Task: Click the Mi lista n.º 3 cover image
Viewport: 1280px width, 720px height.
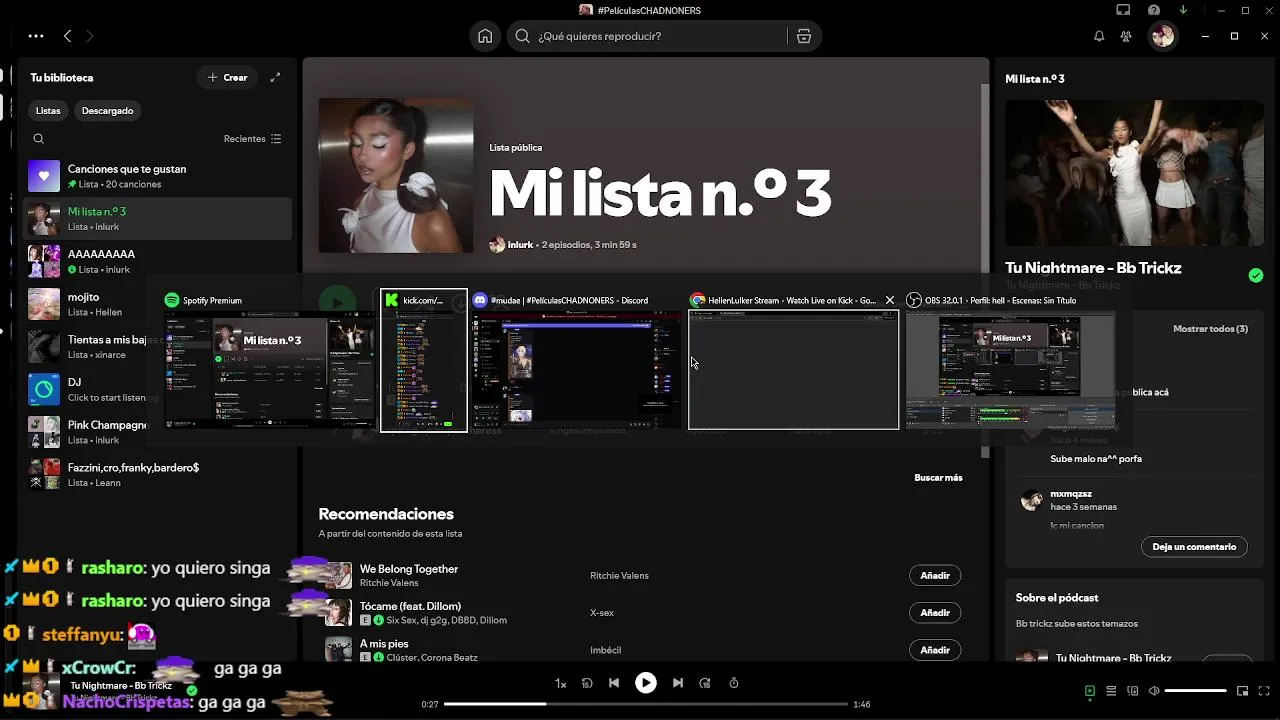Action: 396,175
